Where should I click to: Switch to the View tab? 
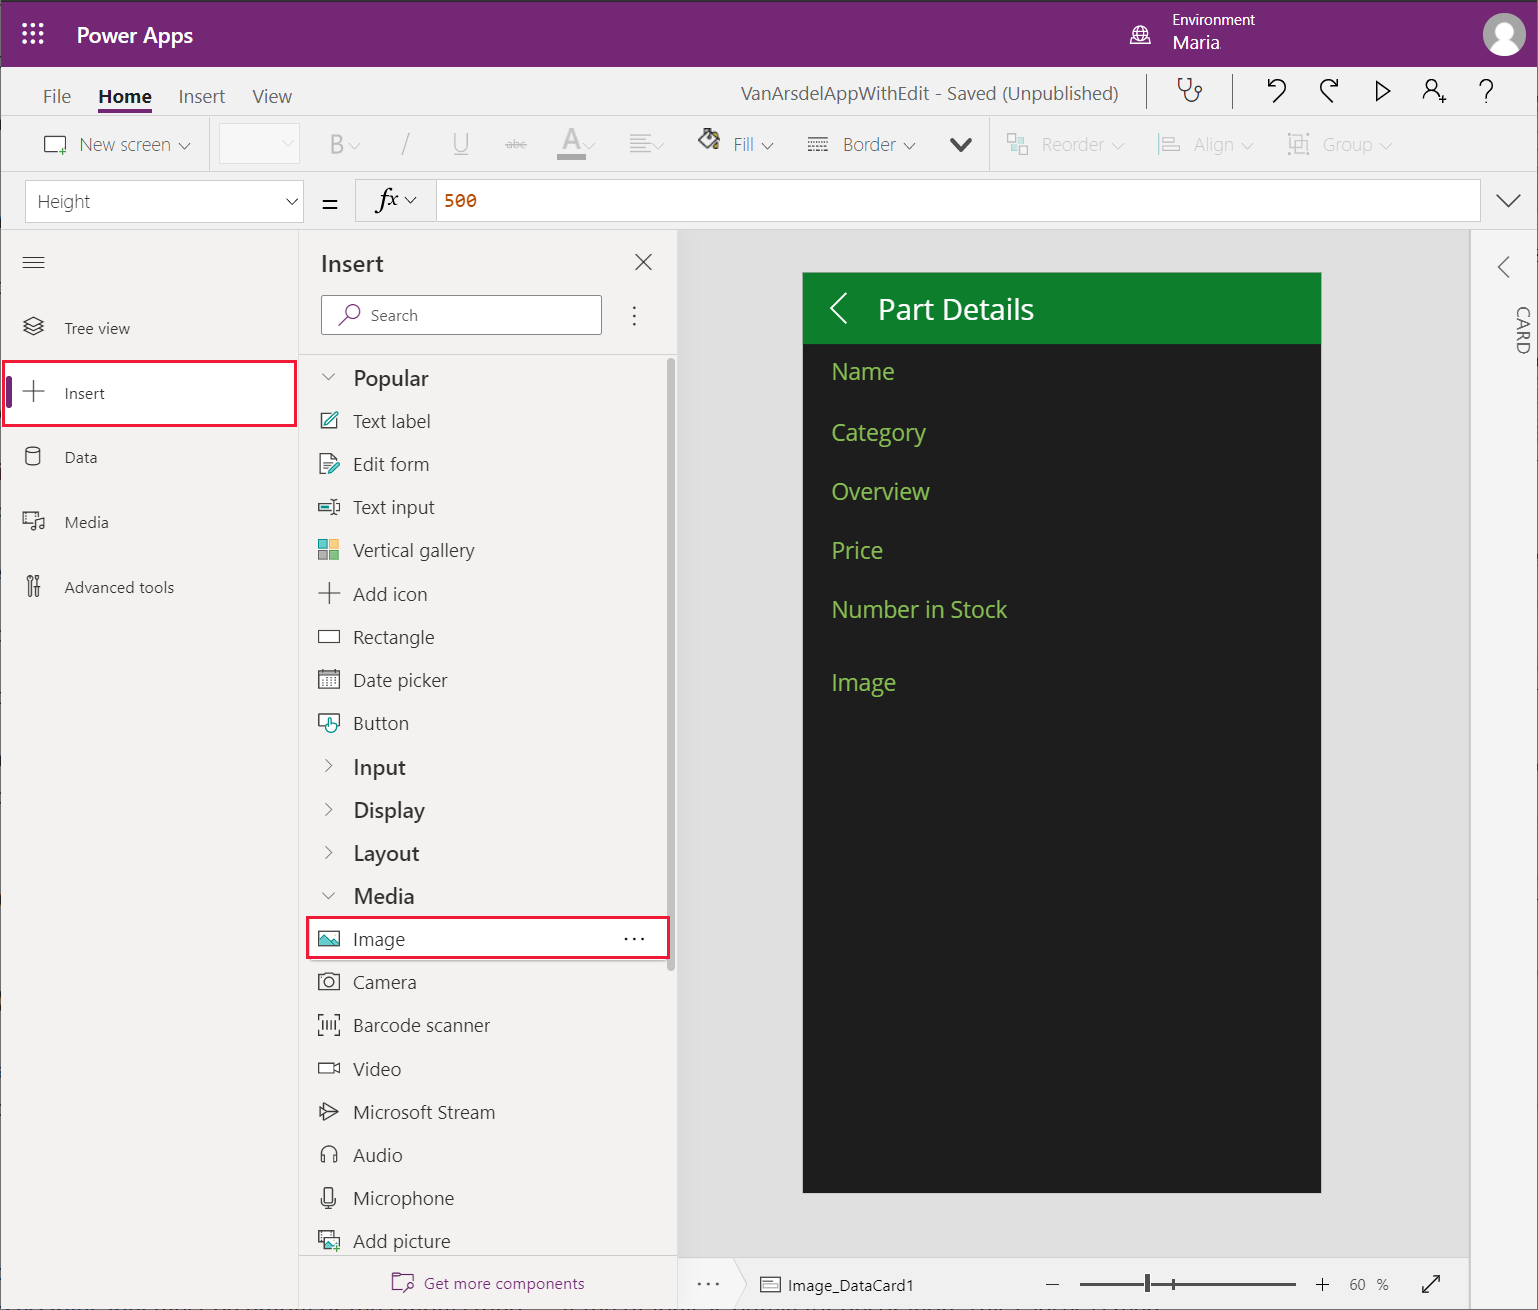click(x=272, y=96)
